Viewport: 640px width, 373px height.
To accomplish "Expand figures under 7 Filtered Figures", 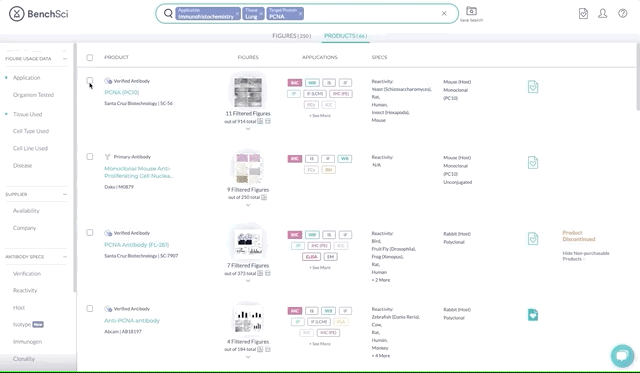I will click(x=248, y=281).
